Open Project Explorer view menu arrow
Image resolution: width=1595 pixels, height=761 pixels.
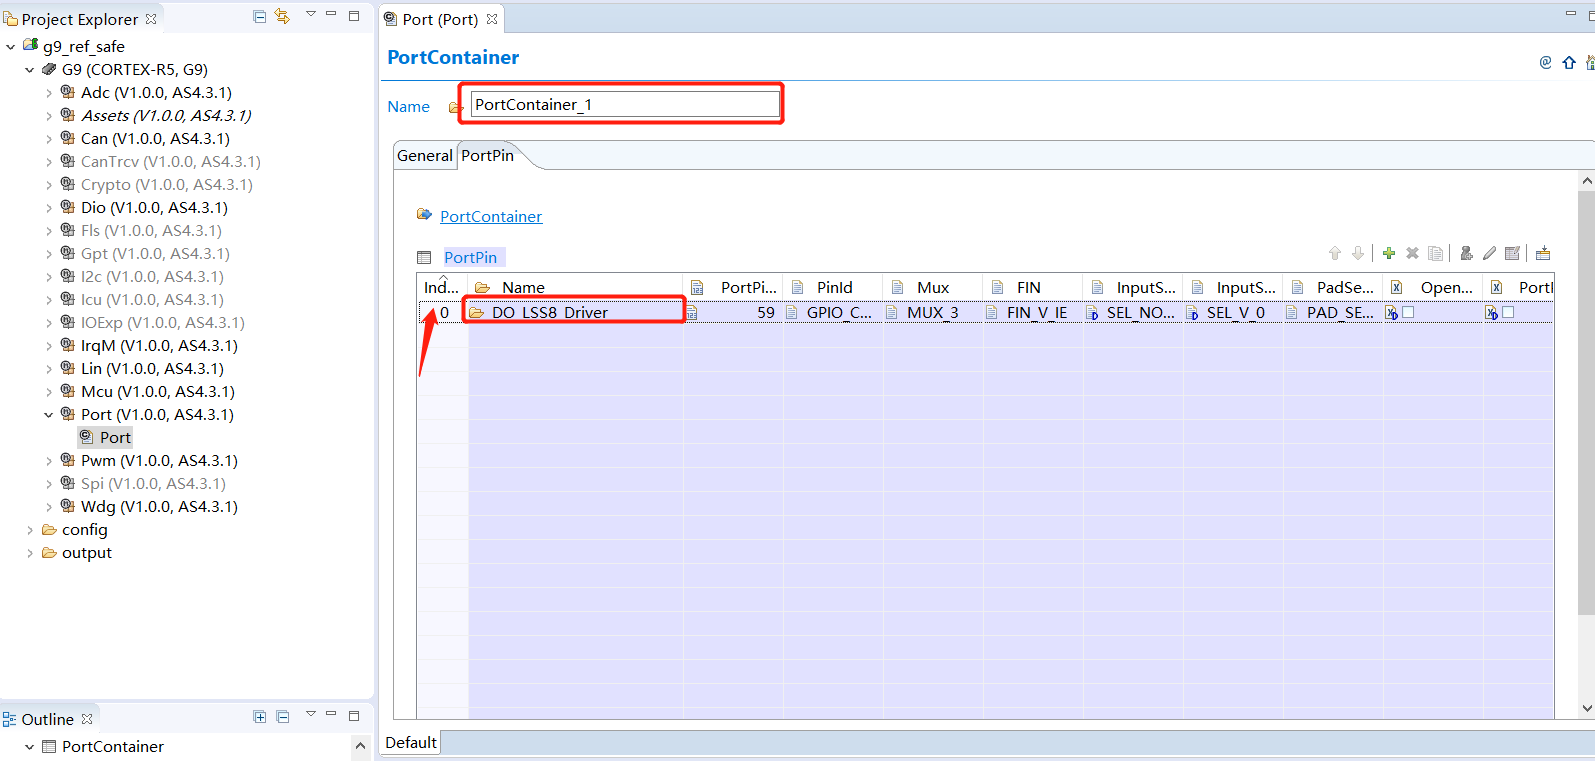click(311, 14)
